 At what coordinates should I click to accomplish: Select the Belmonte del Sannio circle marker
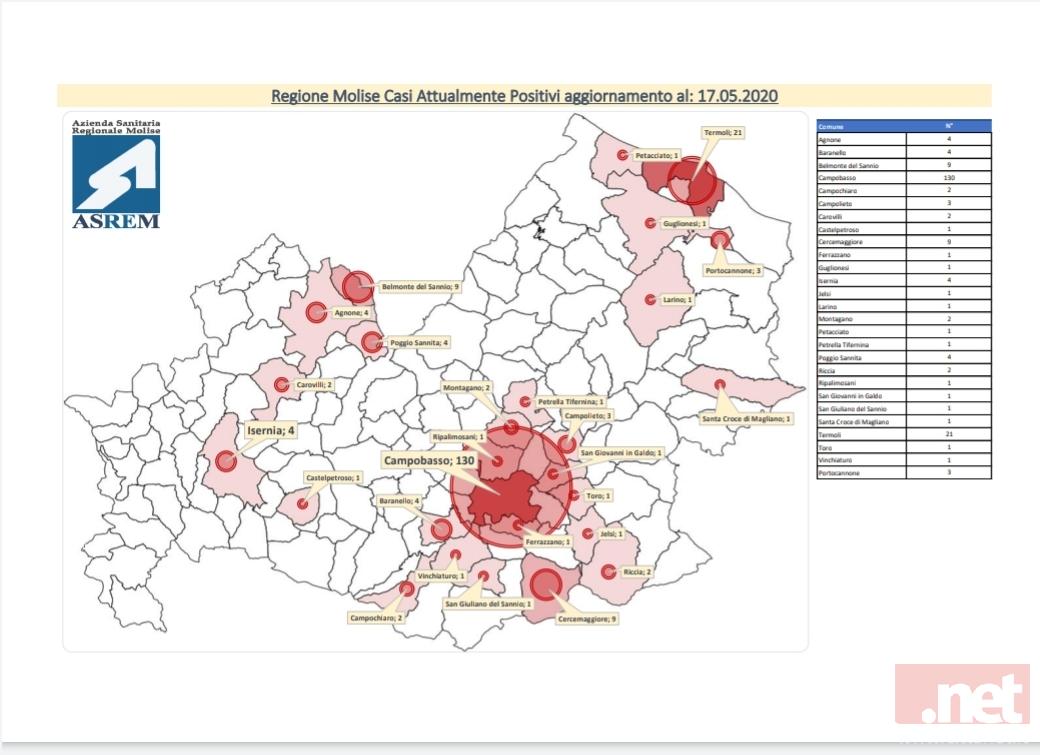(x=357, y=287)
